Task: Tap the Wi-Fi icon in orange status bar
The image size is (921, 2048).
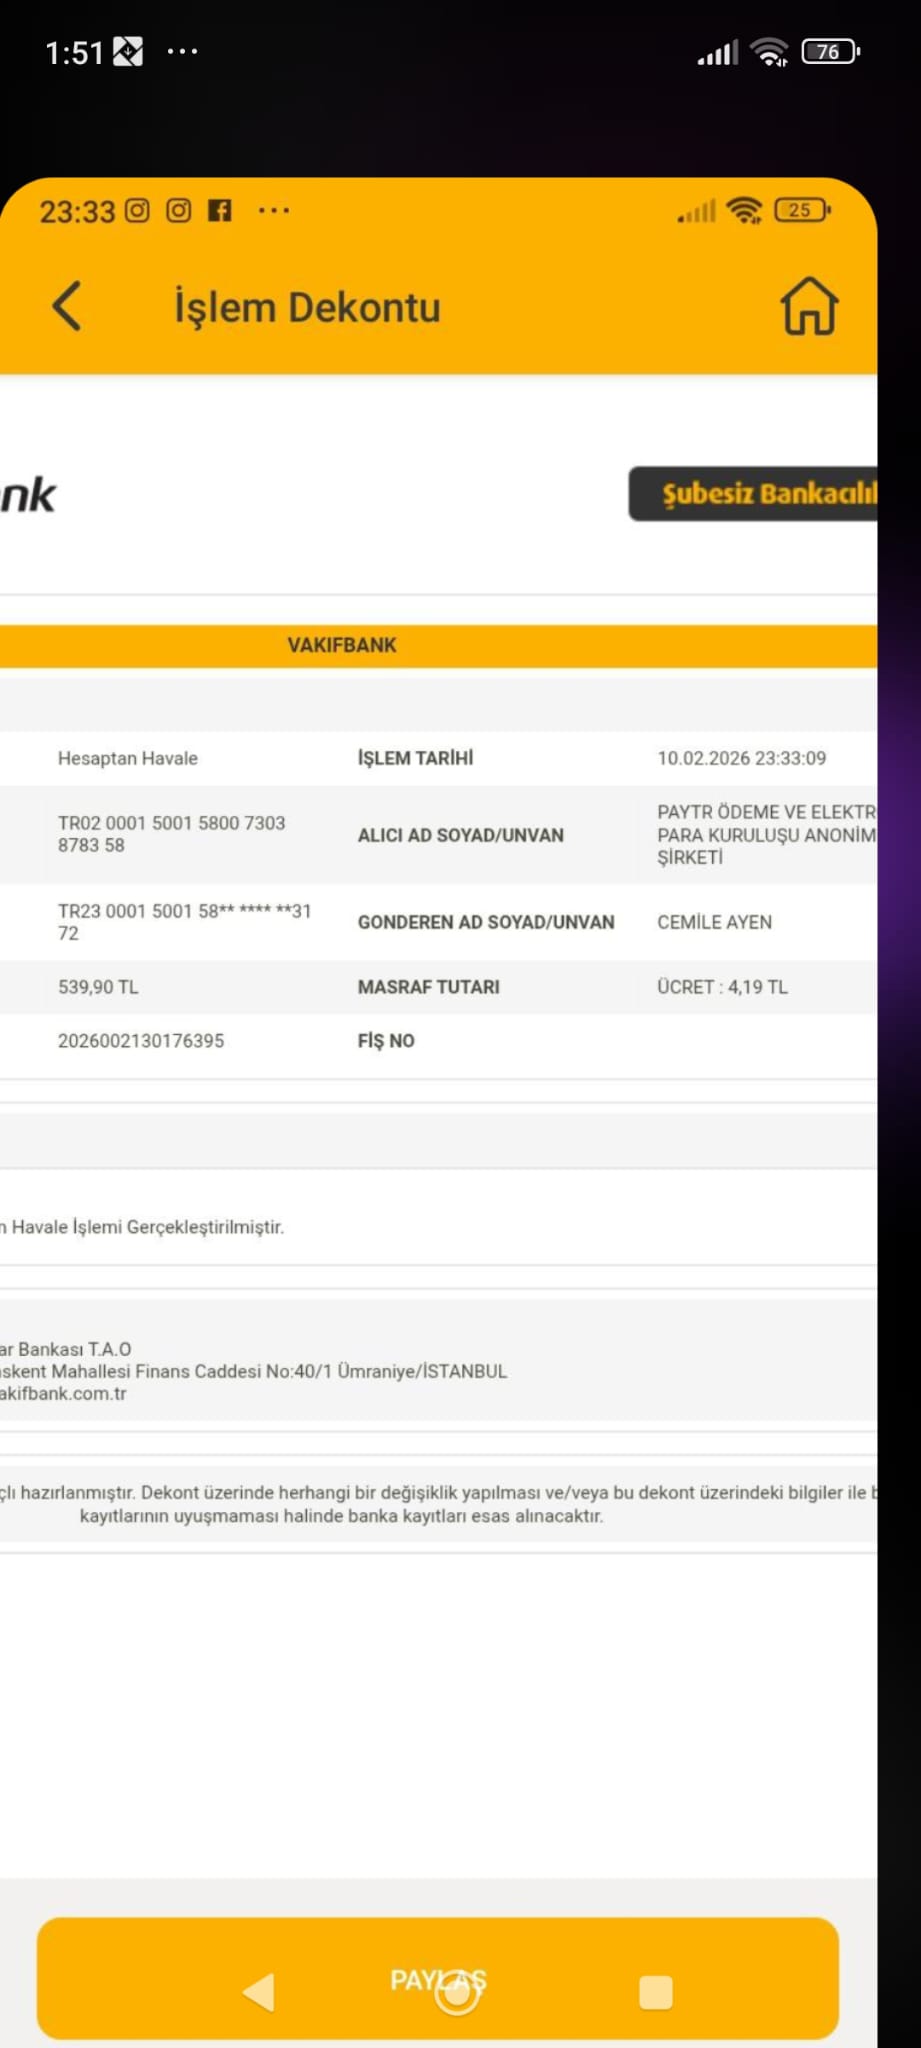Action: 744,210
